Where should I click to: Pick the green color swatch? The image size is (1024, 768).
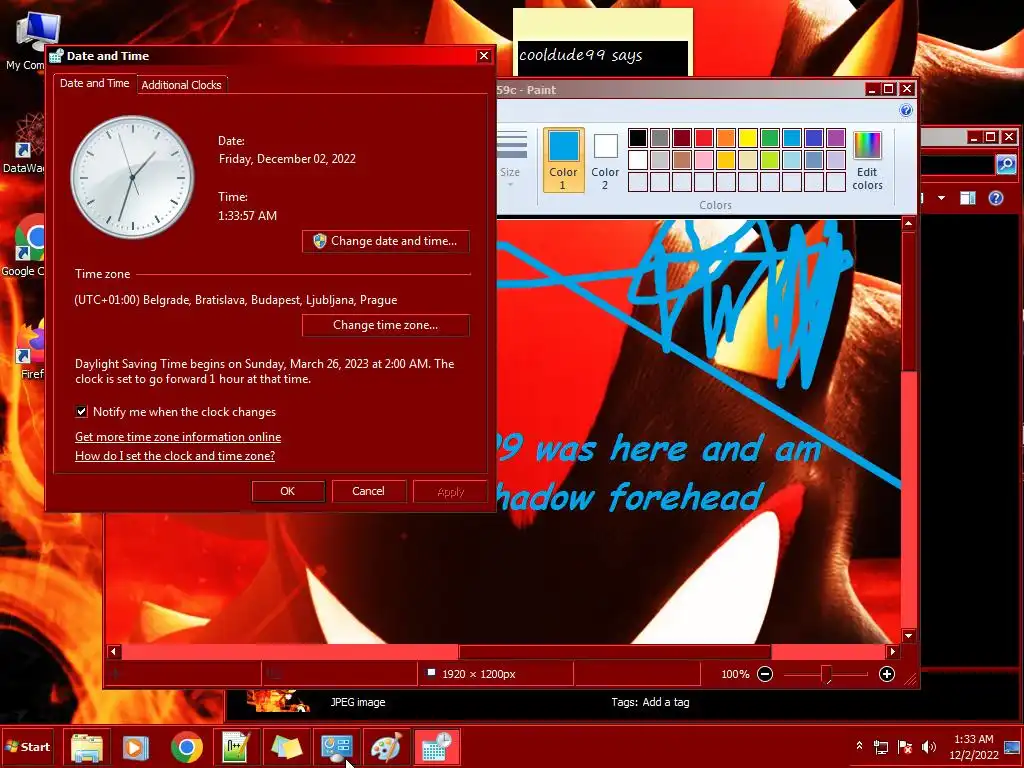(770, 138)
